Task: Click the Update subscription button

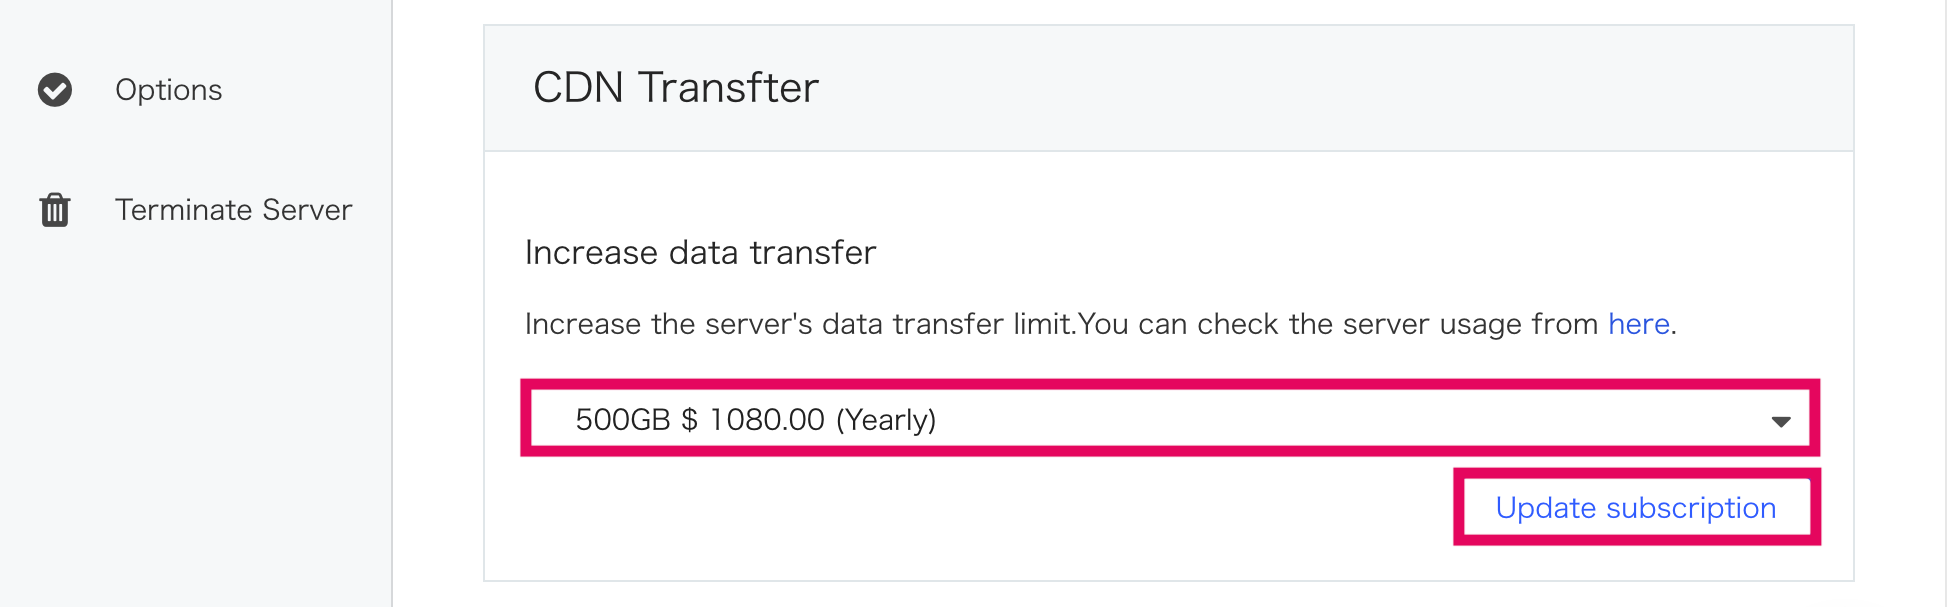Action: coord(1636,508)
